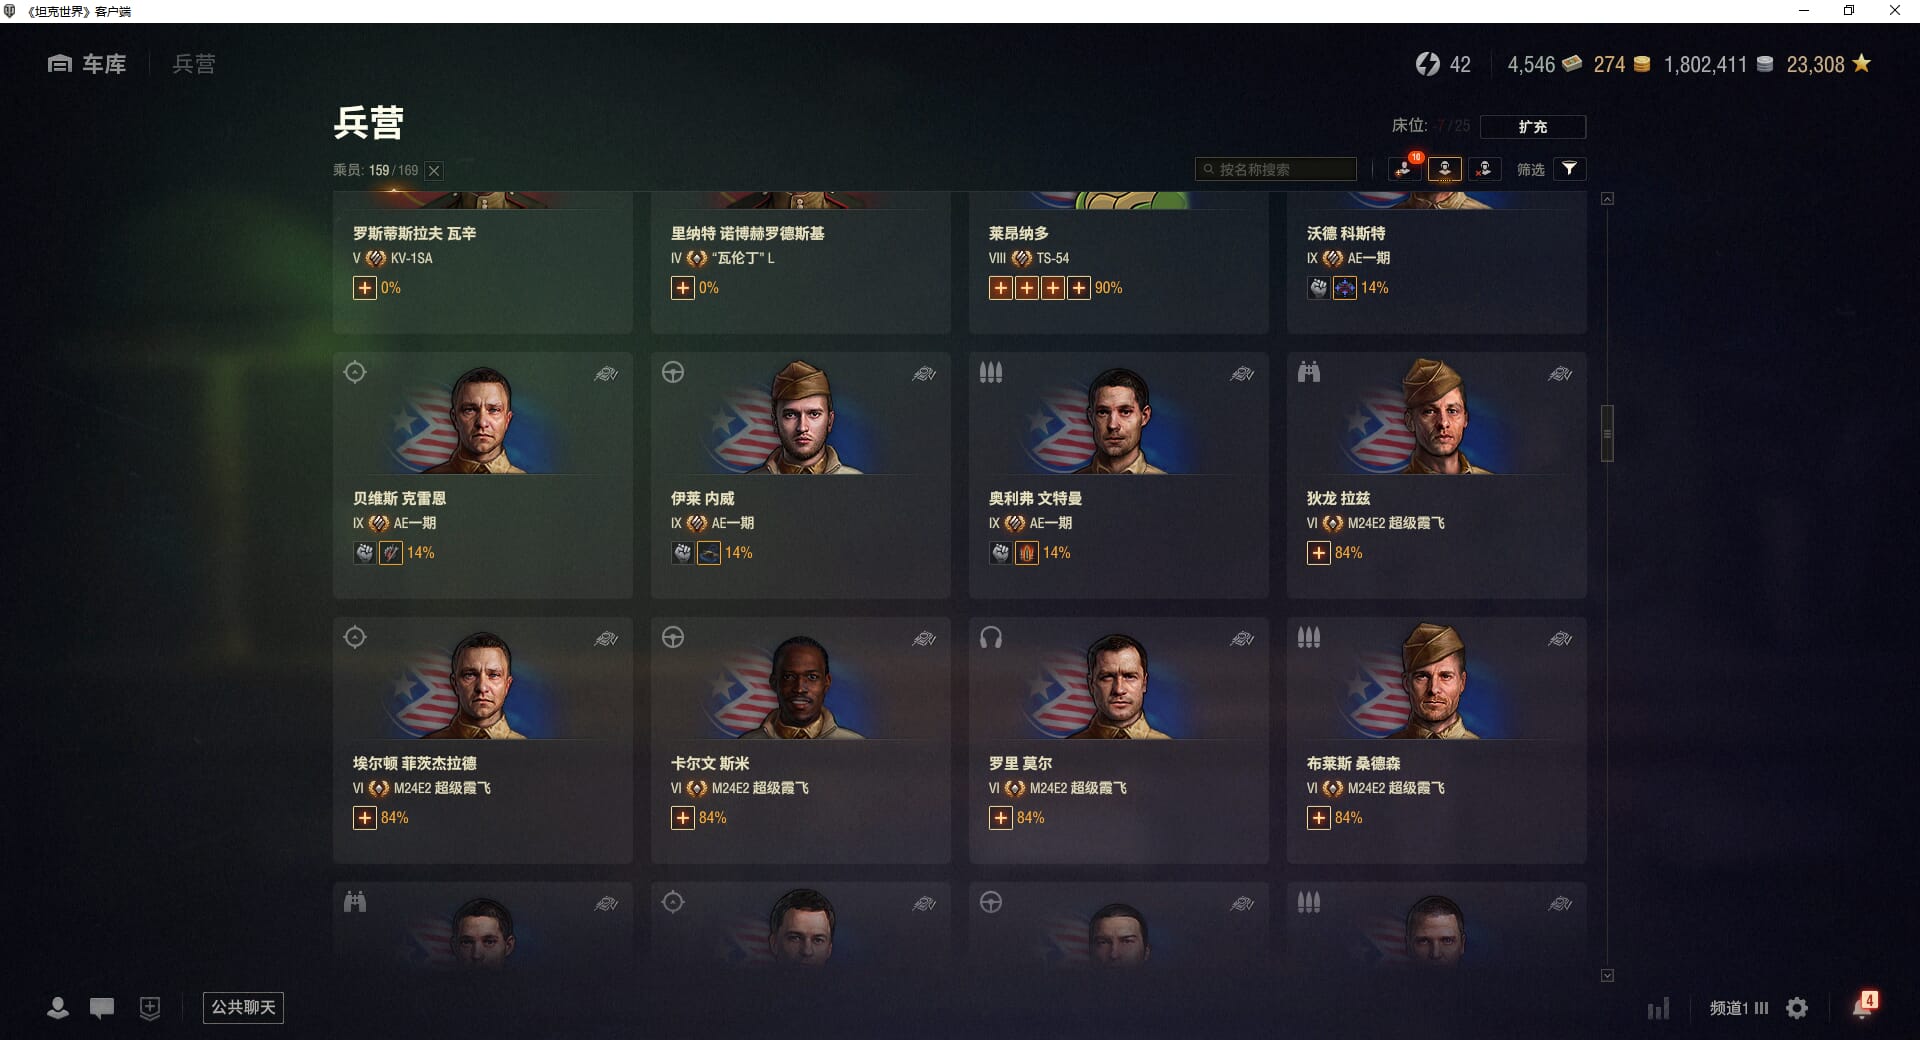The width and height of the screenshot is (1920, 1040).
Task: Open the recruits tab with the 10 badge
Action: click(x=1404, y=169)
